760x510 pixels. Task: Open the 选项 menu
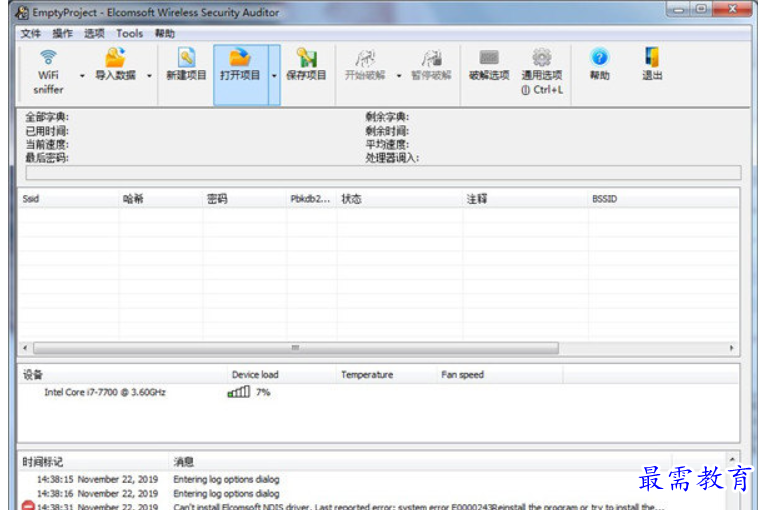point(94,33)
